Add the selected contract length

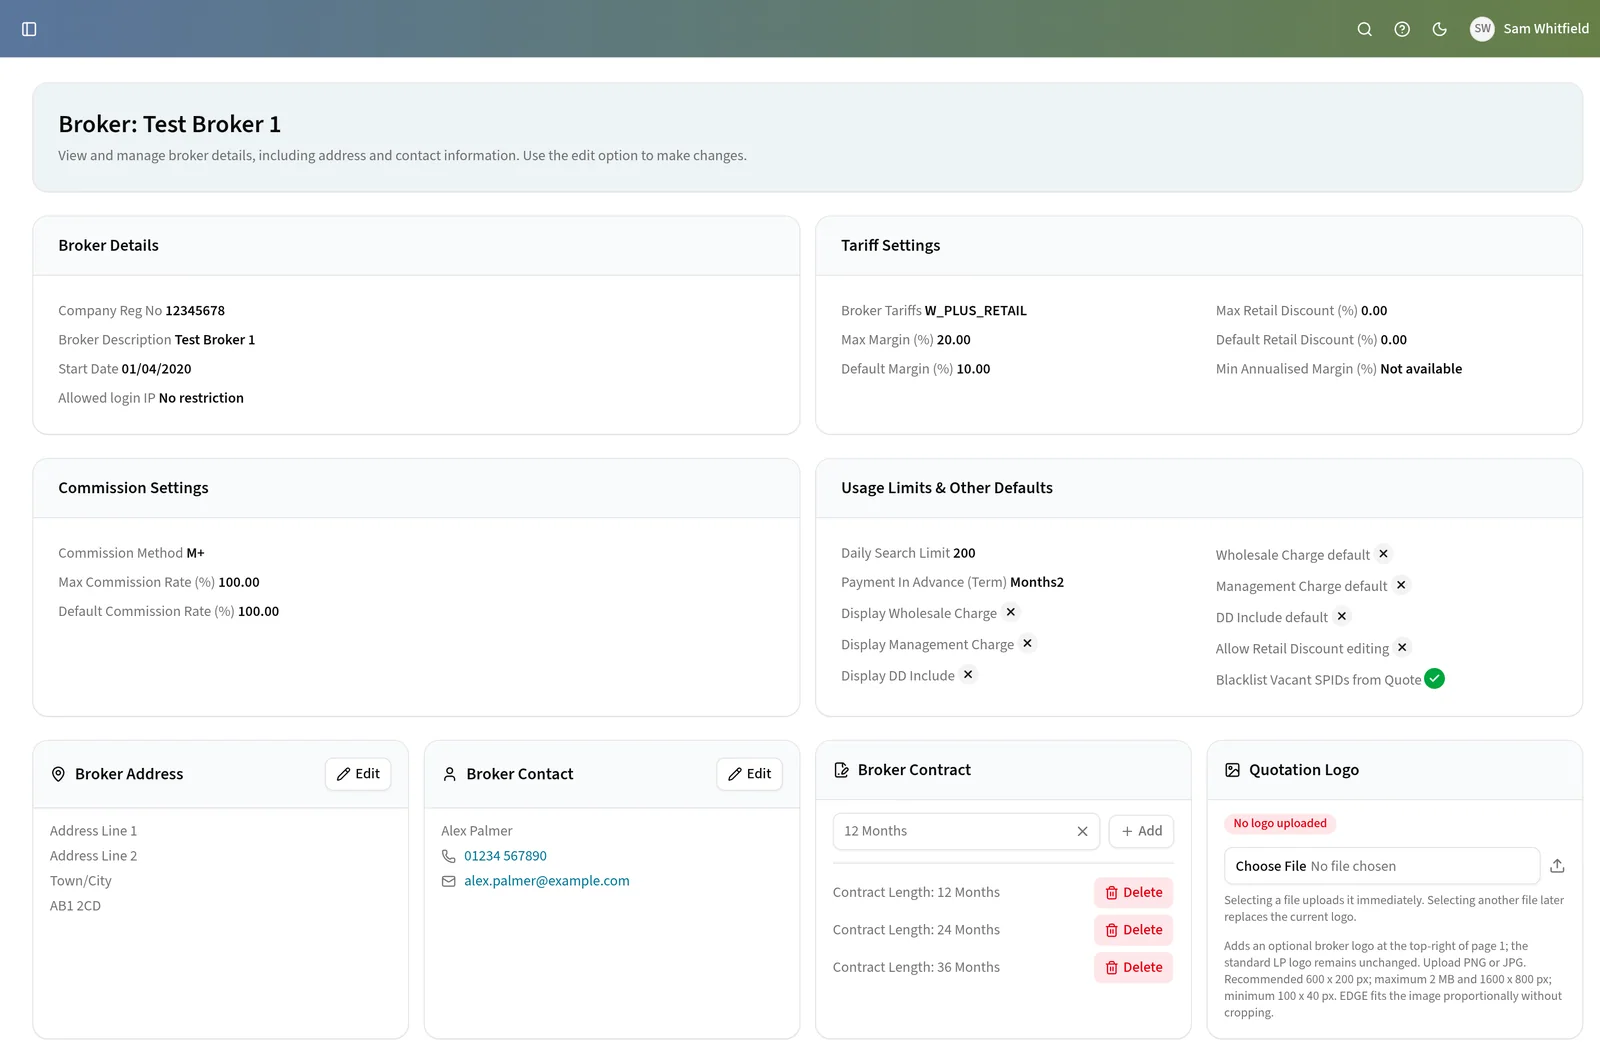pos(1141,831)
